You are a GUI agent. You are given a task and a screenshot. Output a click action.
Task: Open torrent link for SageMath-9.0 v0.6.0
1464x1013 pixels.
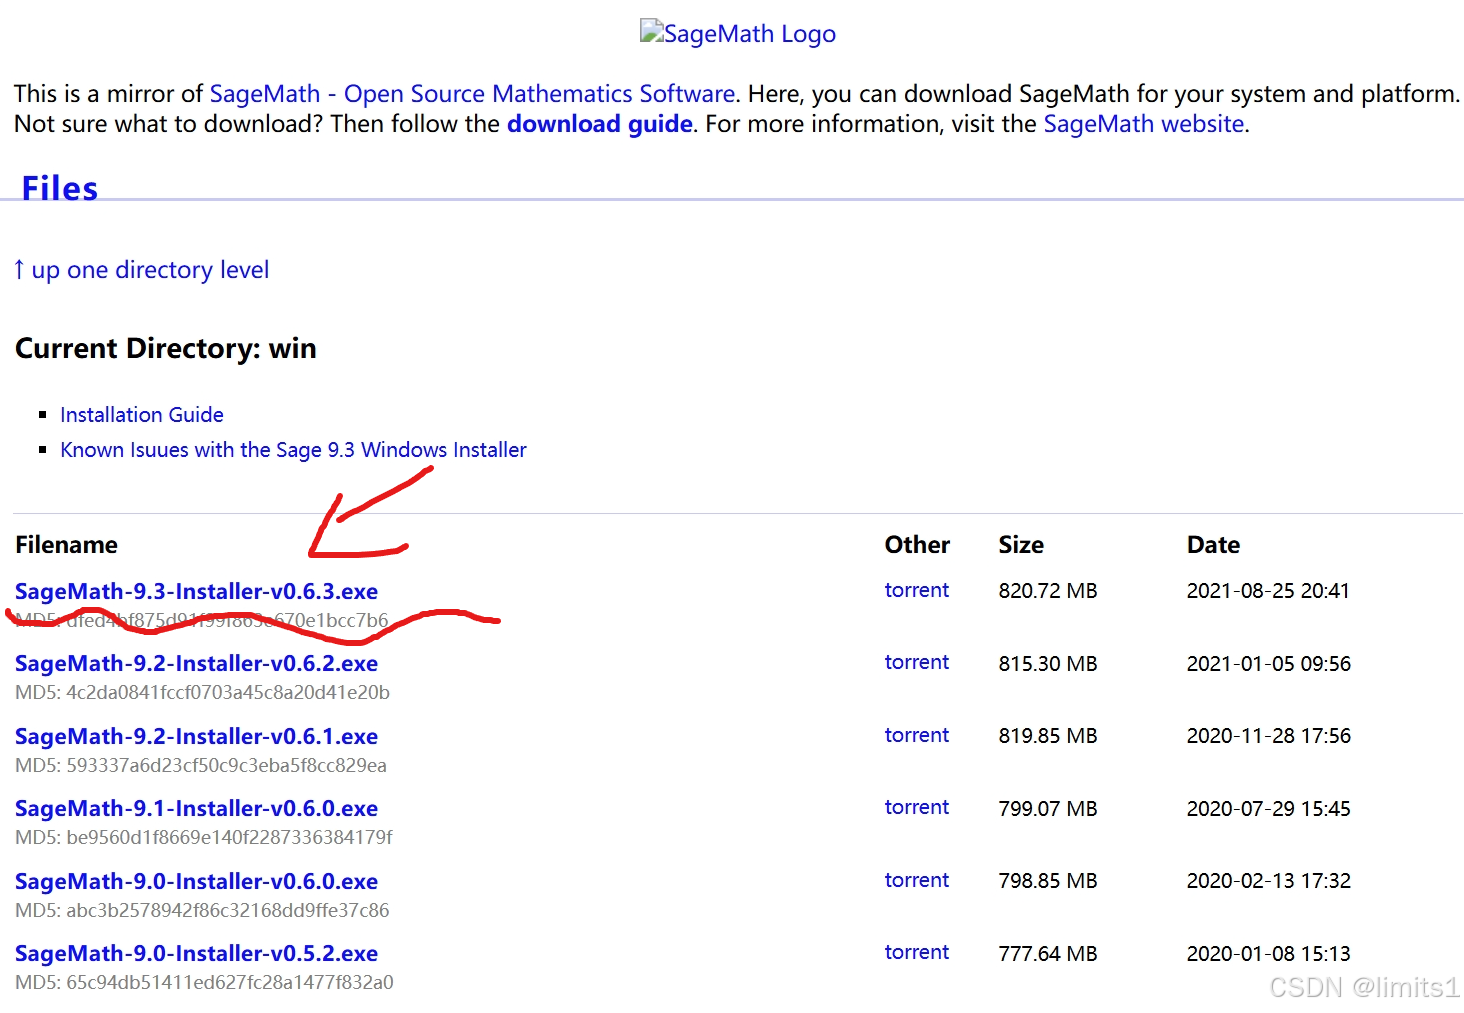point(917,880)
